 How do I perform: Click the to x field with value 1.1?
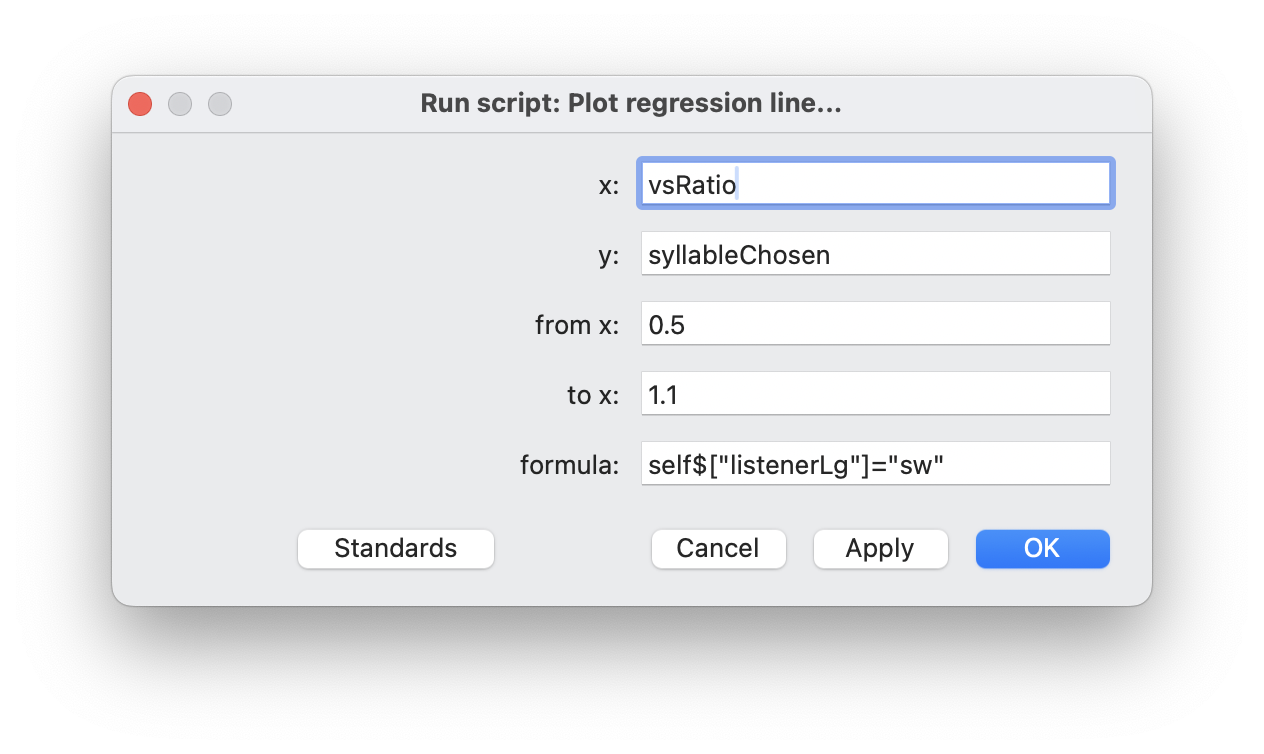click(x=874, y=393)
